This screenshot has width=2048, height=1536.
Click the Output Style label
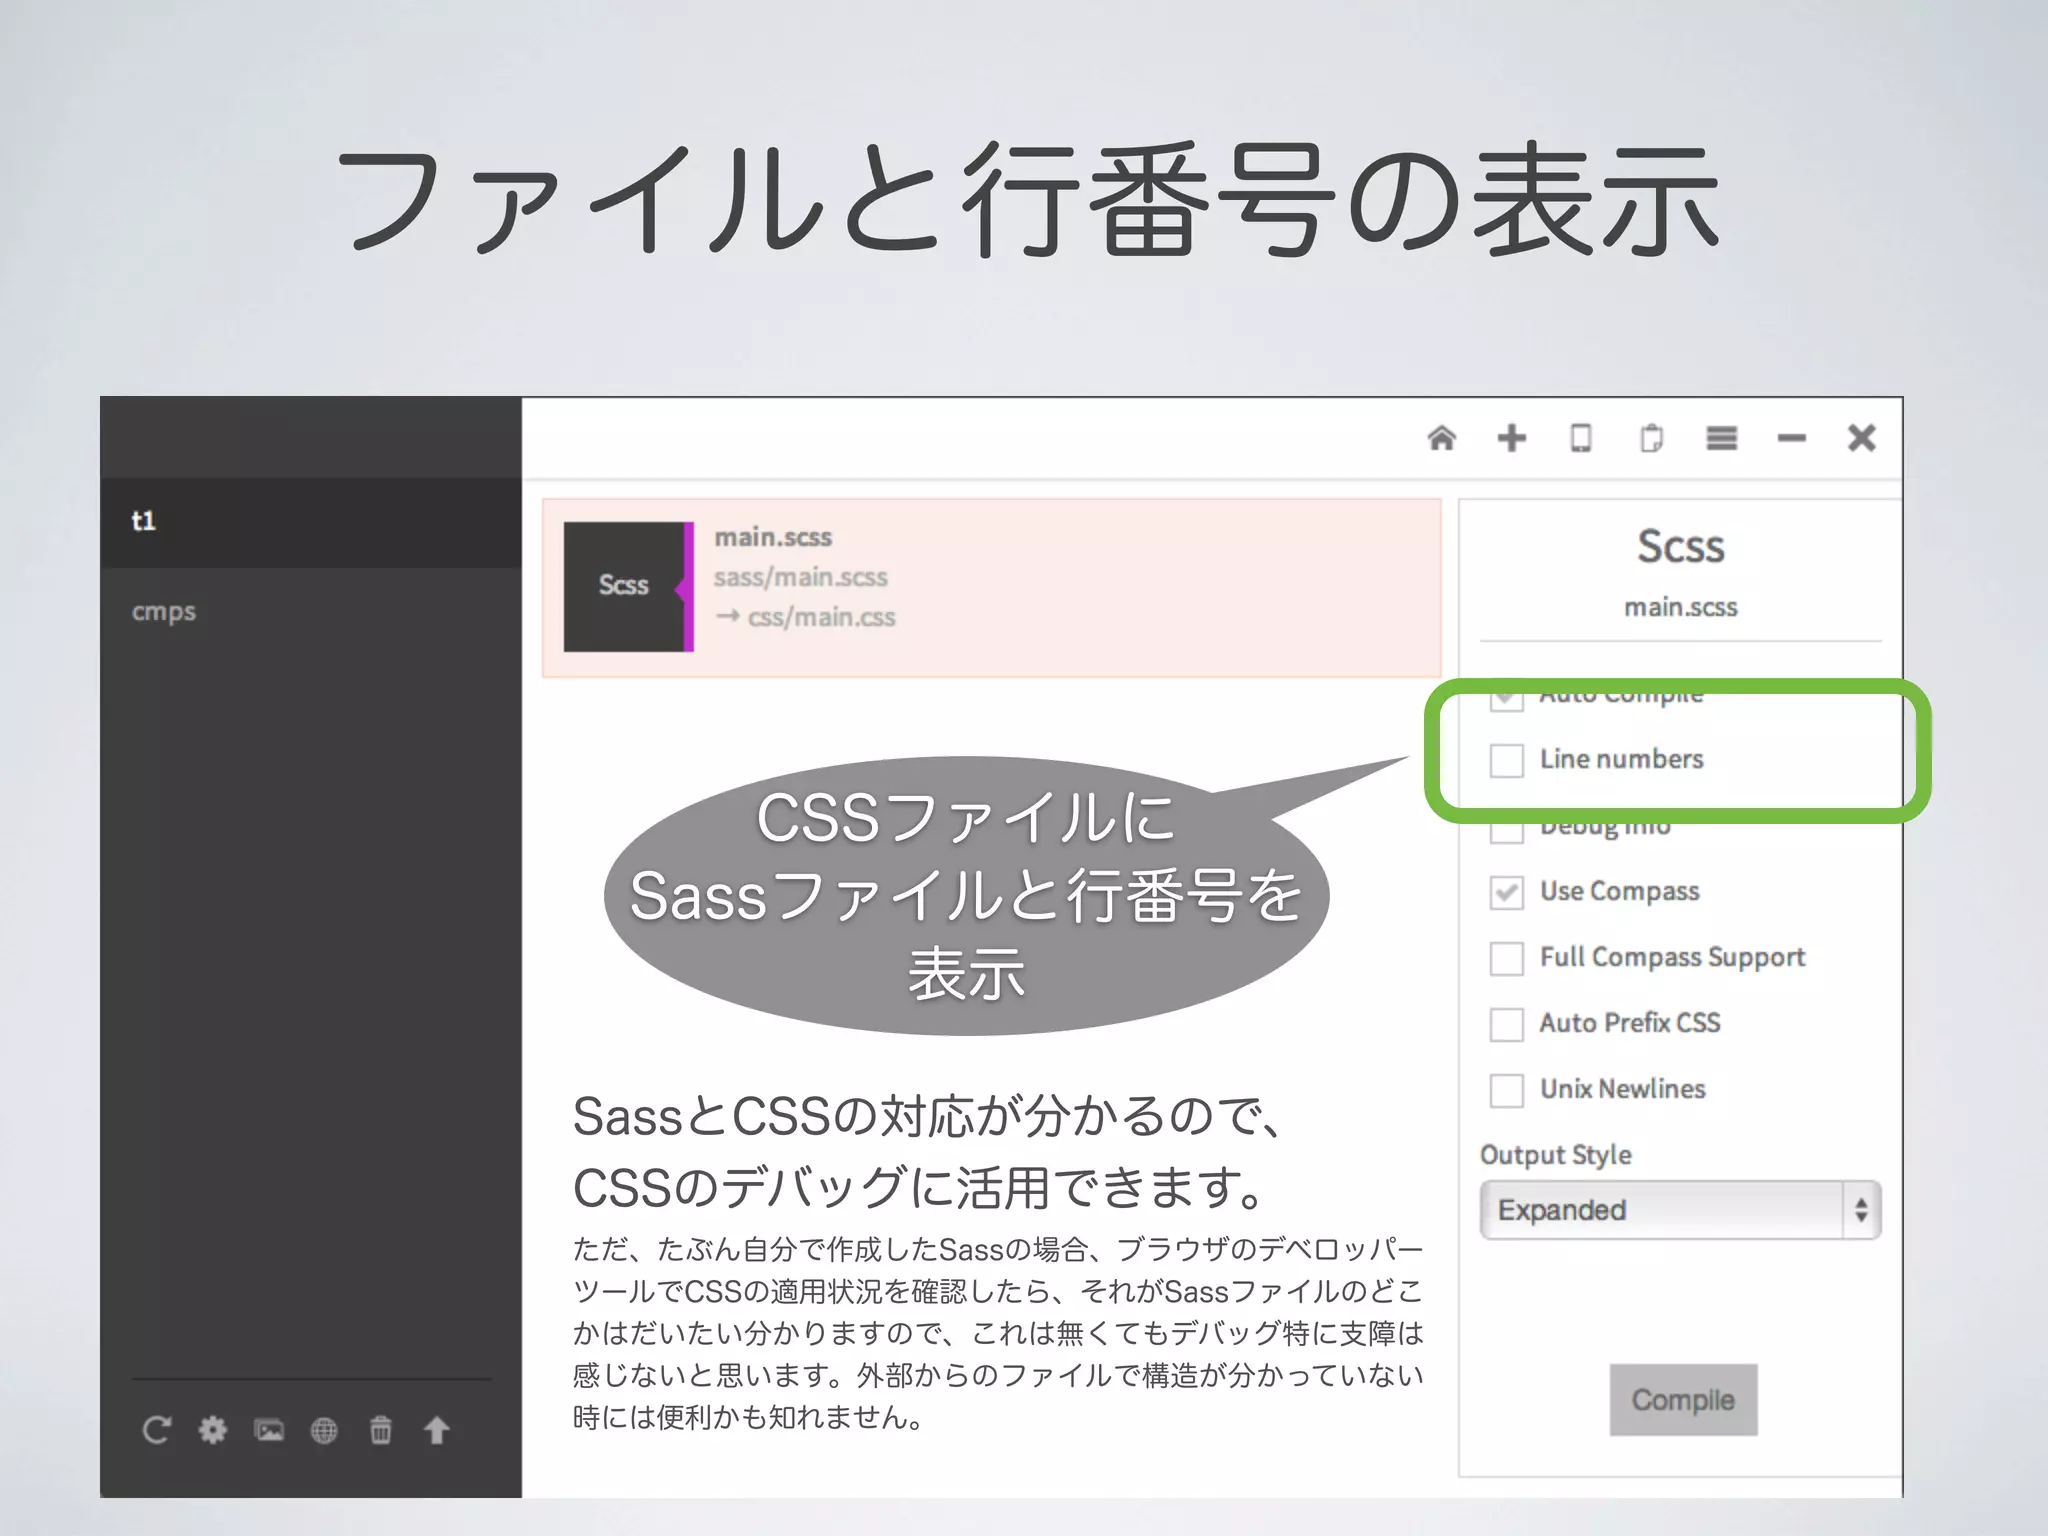(x=1556, y=1155)
